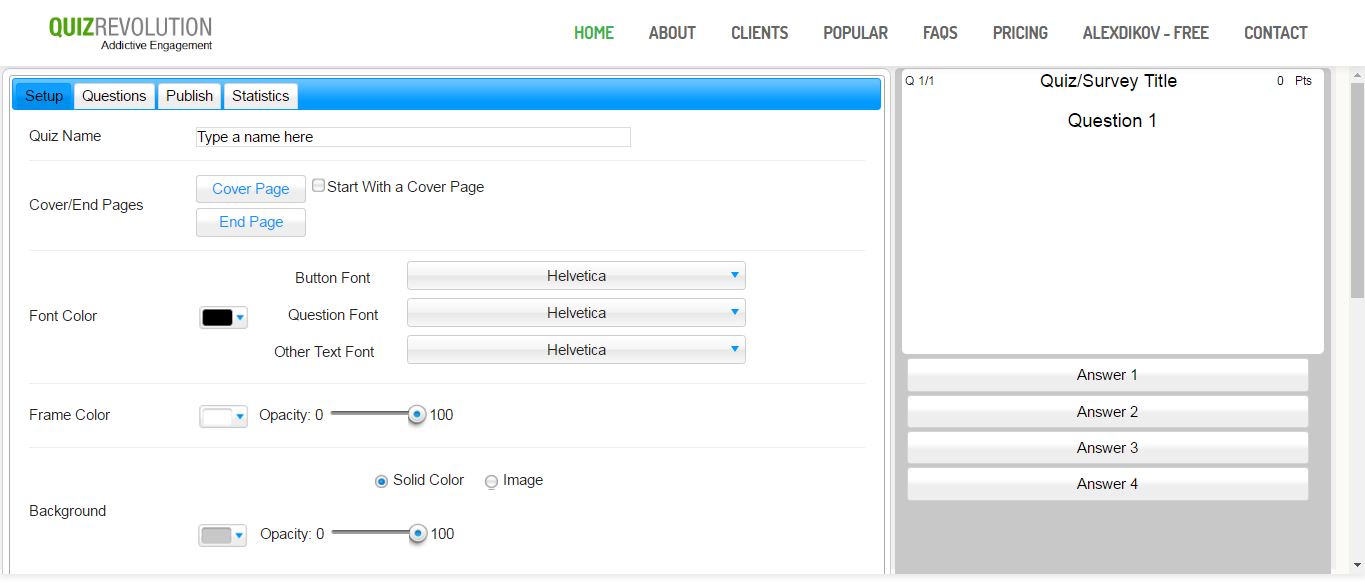Click the Cover Page button
This screenshot has width=1365, height=583.
(251, 189)
